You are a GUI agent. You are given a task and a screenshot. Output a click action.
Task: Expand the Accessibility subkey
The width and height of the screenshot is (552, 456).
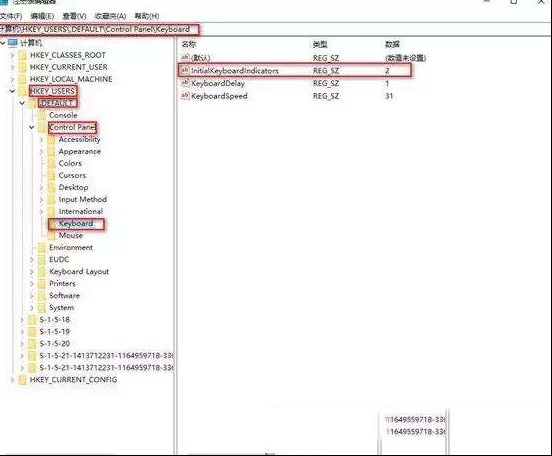click(x=41, y=140)
